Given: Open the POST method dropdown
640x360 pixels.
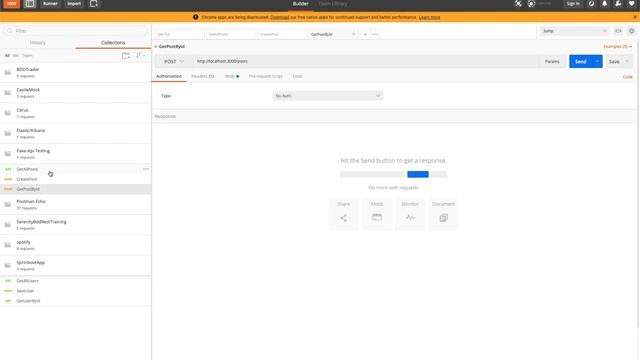Looking at the screenshot, I should (174, 61).
